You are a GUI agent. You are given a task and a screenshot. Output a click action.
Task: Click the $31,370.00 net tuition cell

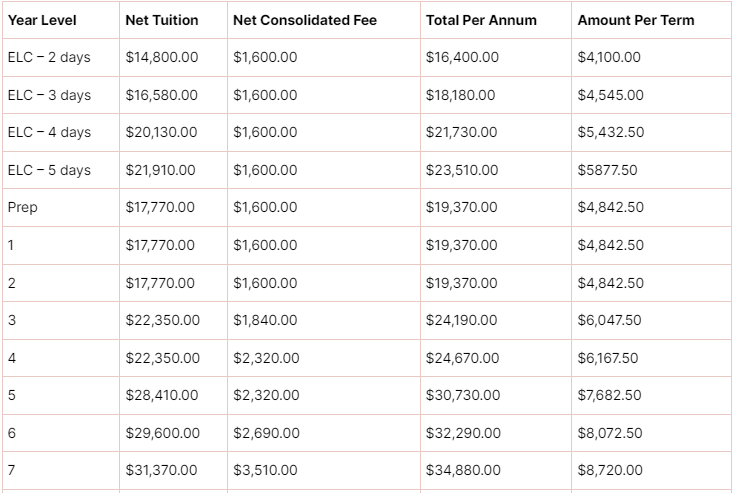click(x=161, y=470)
